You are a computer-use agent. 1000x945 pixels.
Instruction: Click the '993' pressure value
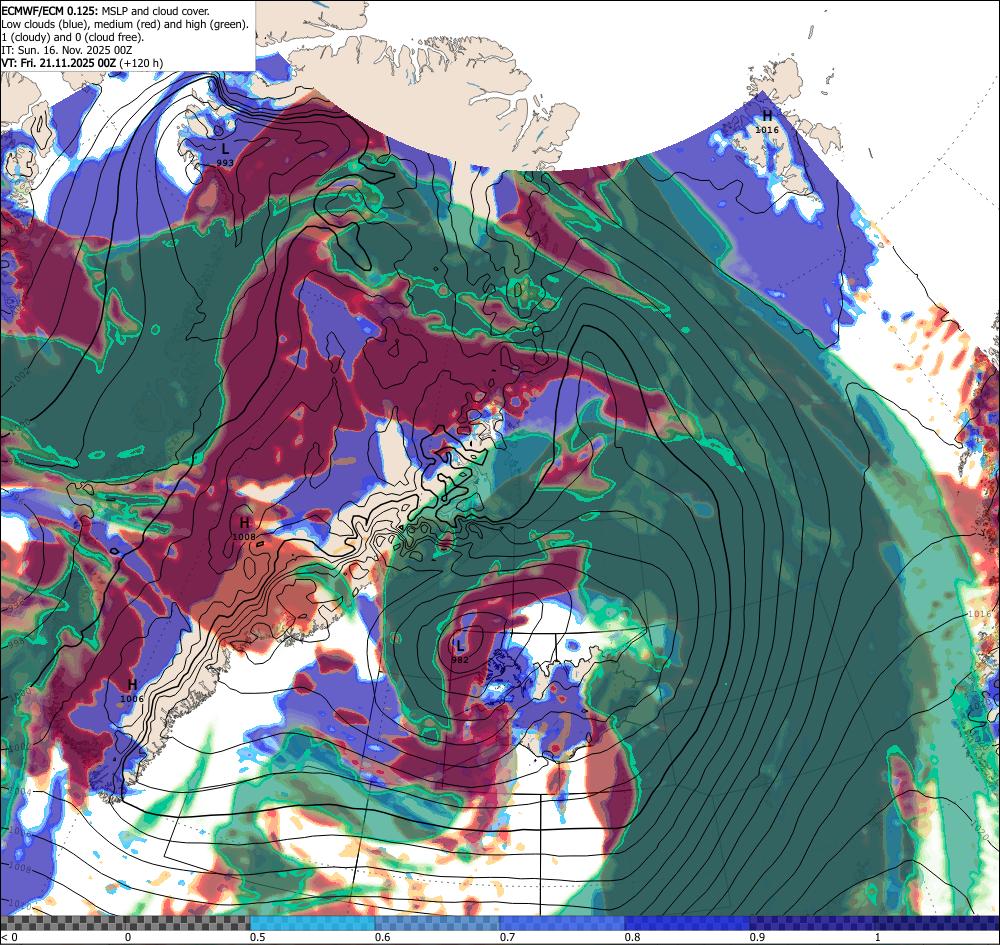click(225, 163)
